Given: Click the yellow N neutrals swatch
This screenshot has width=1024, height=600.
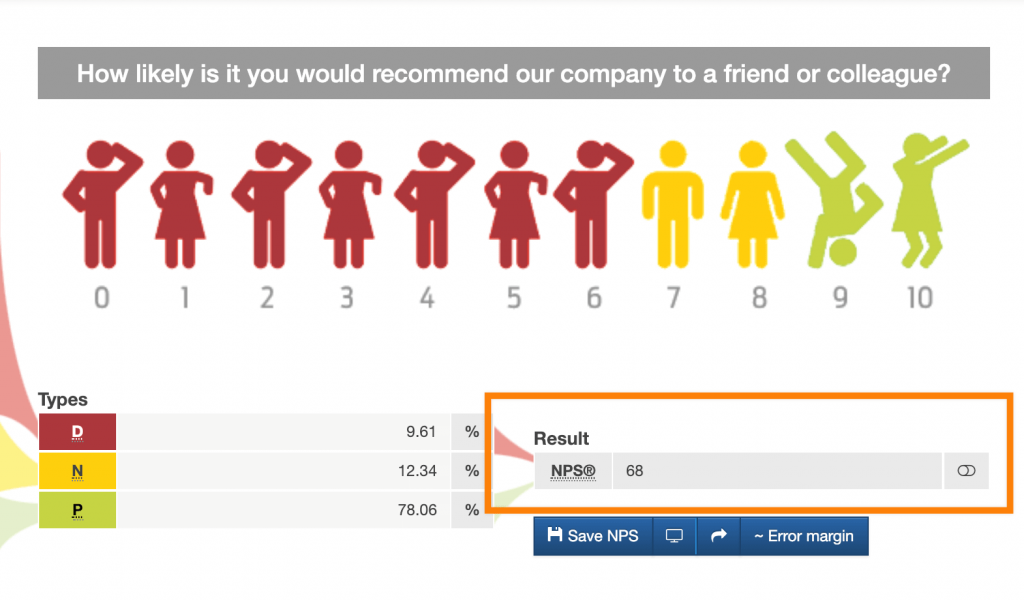Looking at the screenshot, I should click(x=77, y=471).
